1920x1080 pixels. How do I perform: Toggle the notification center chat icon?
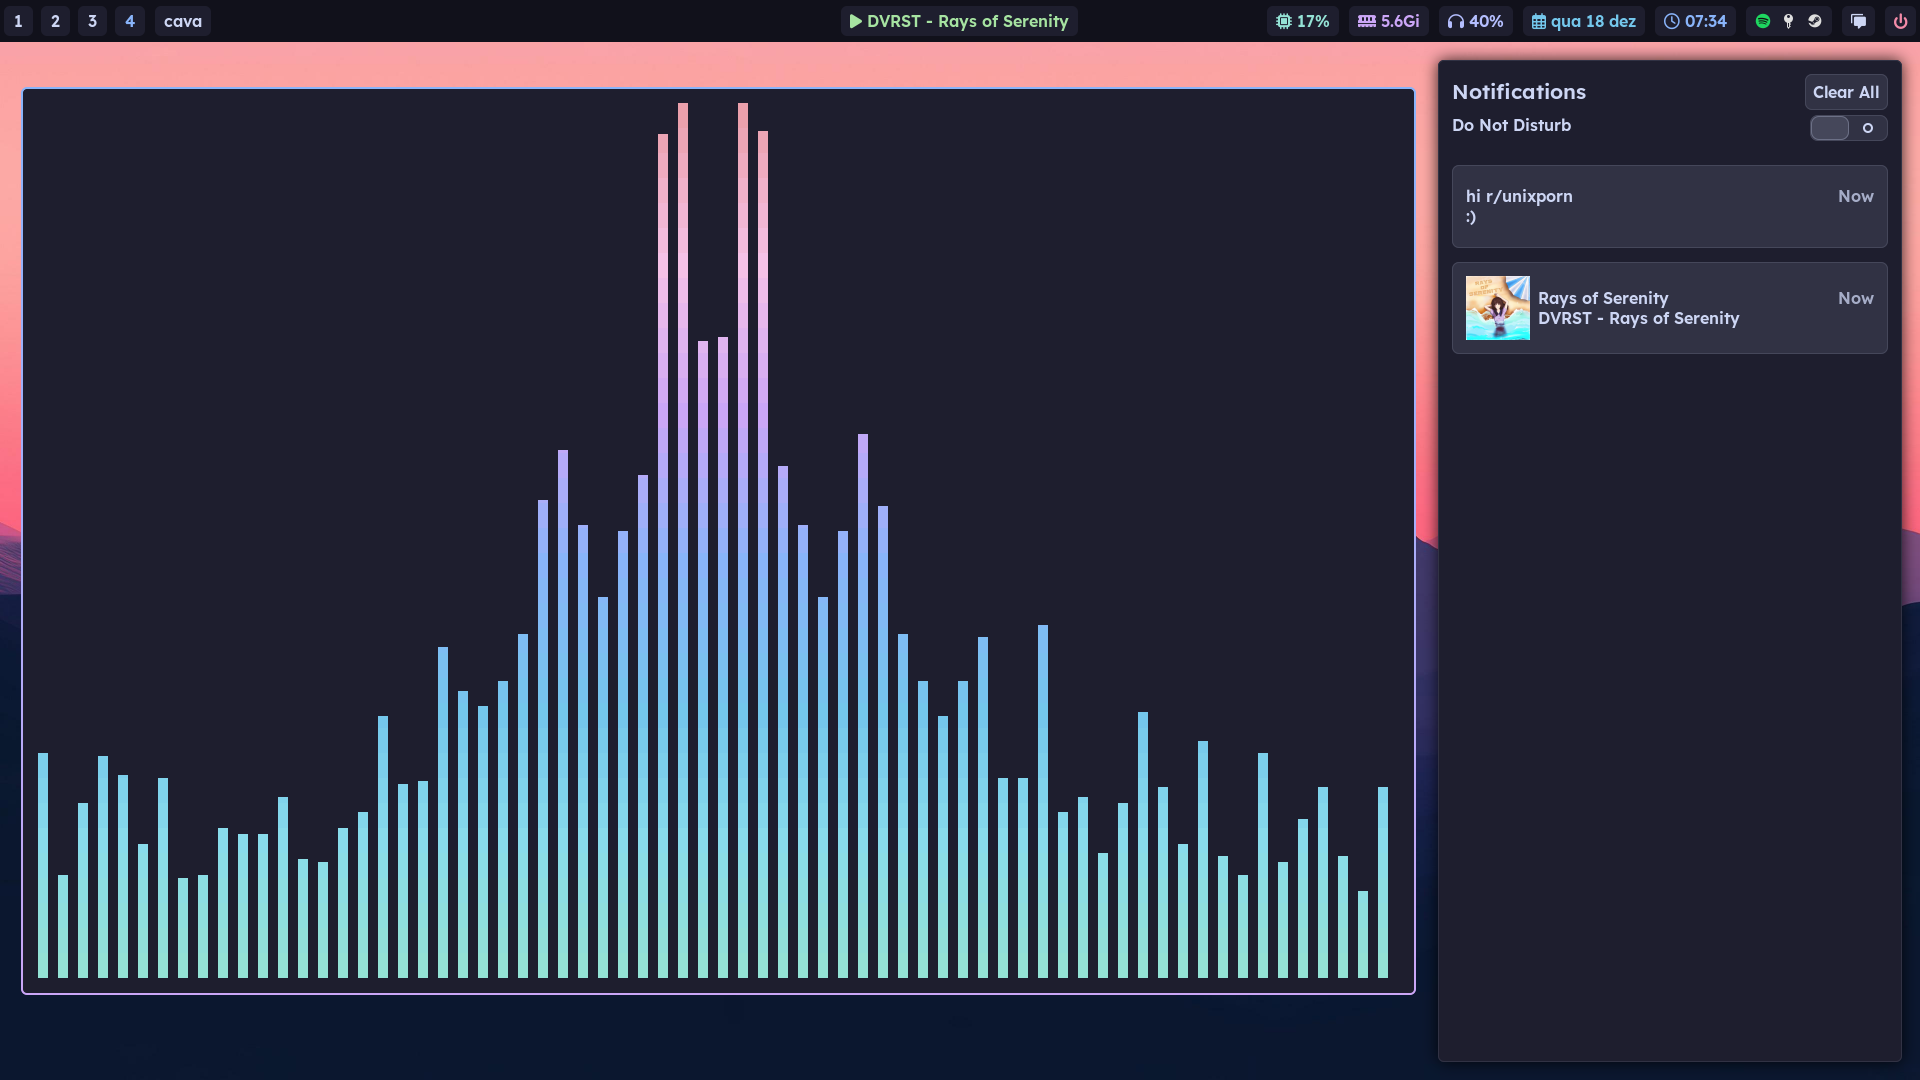pyautogui.click(x=1859, y=21)
